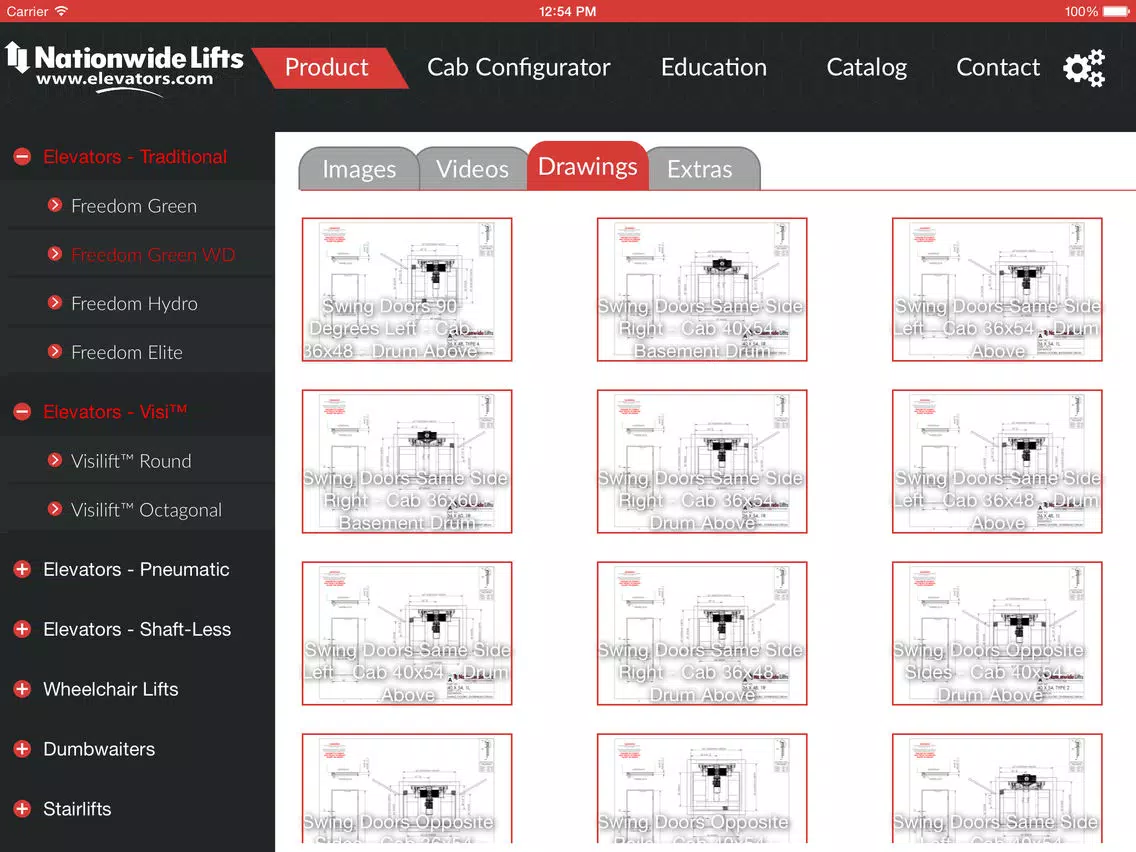Click the arrow icon beside Freedom Green WD
This screenshot has width=1136, height=852.
[x=54, y=254]
